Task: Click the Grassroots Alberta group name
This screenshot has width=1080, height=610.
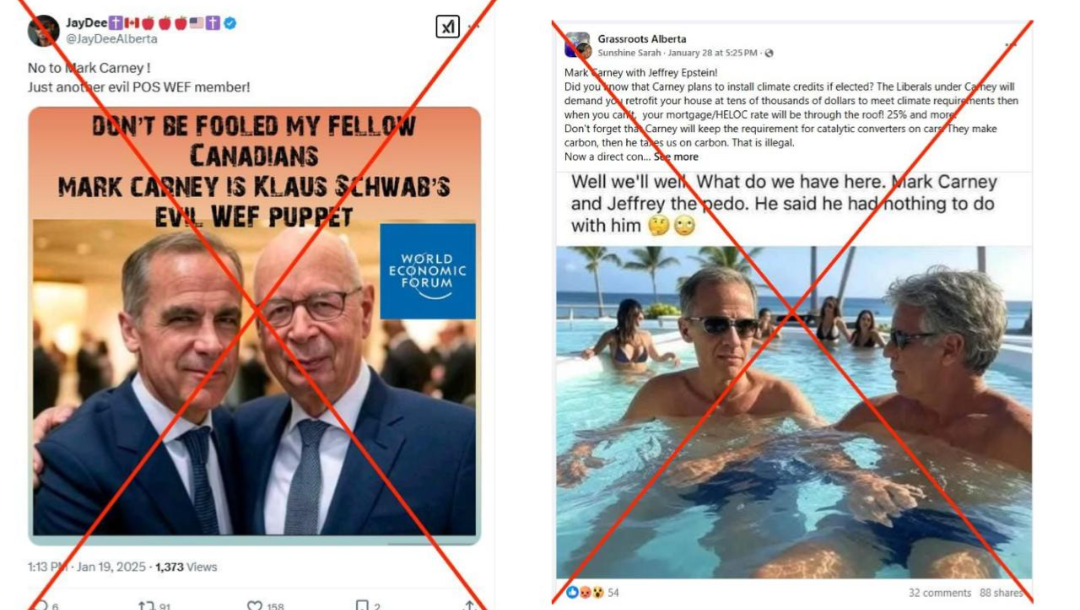Action: (642, 39)
